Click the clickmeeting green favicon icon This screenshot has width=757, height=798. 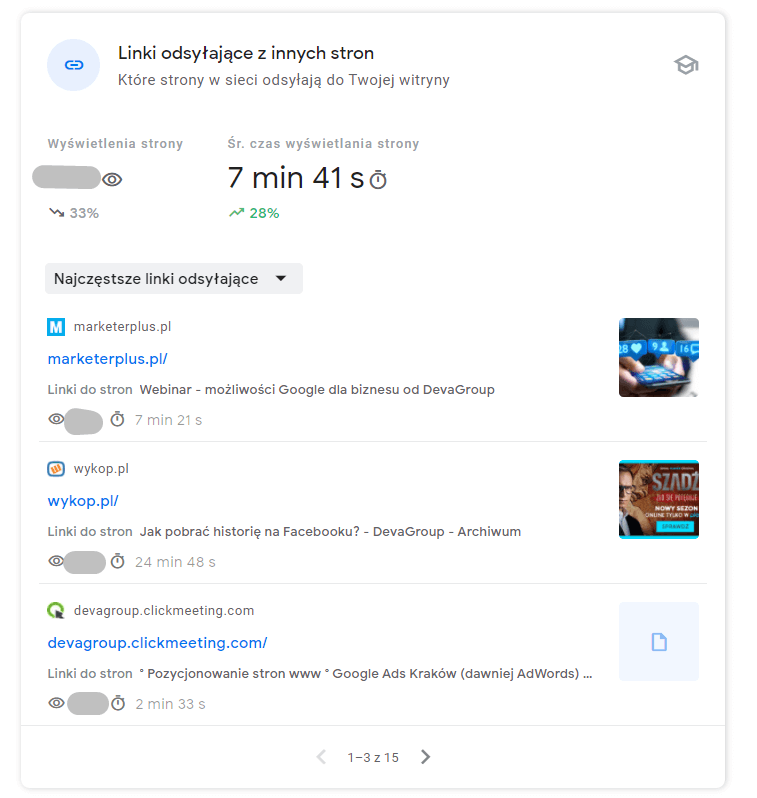click(56, 610)
